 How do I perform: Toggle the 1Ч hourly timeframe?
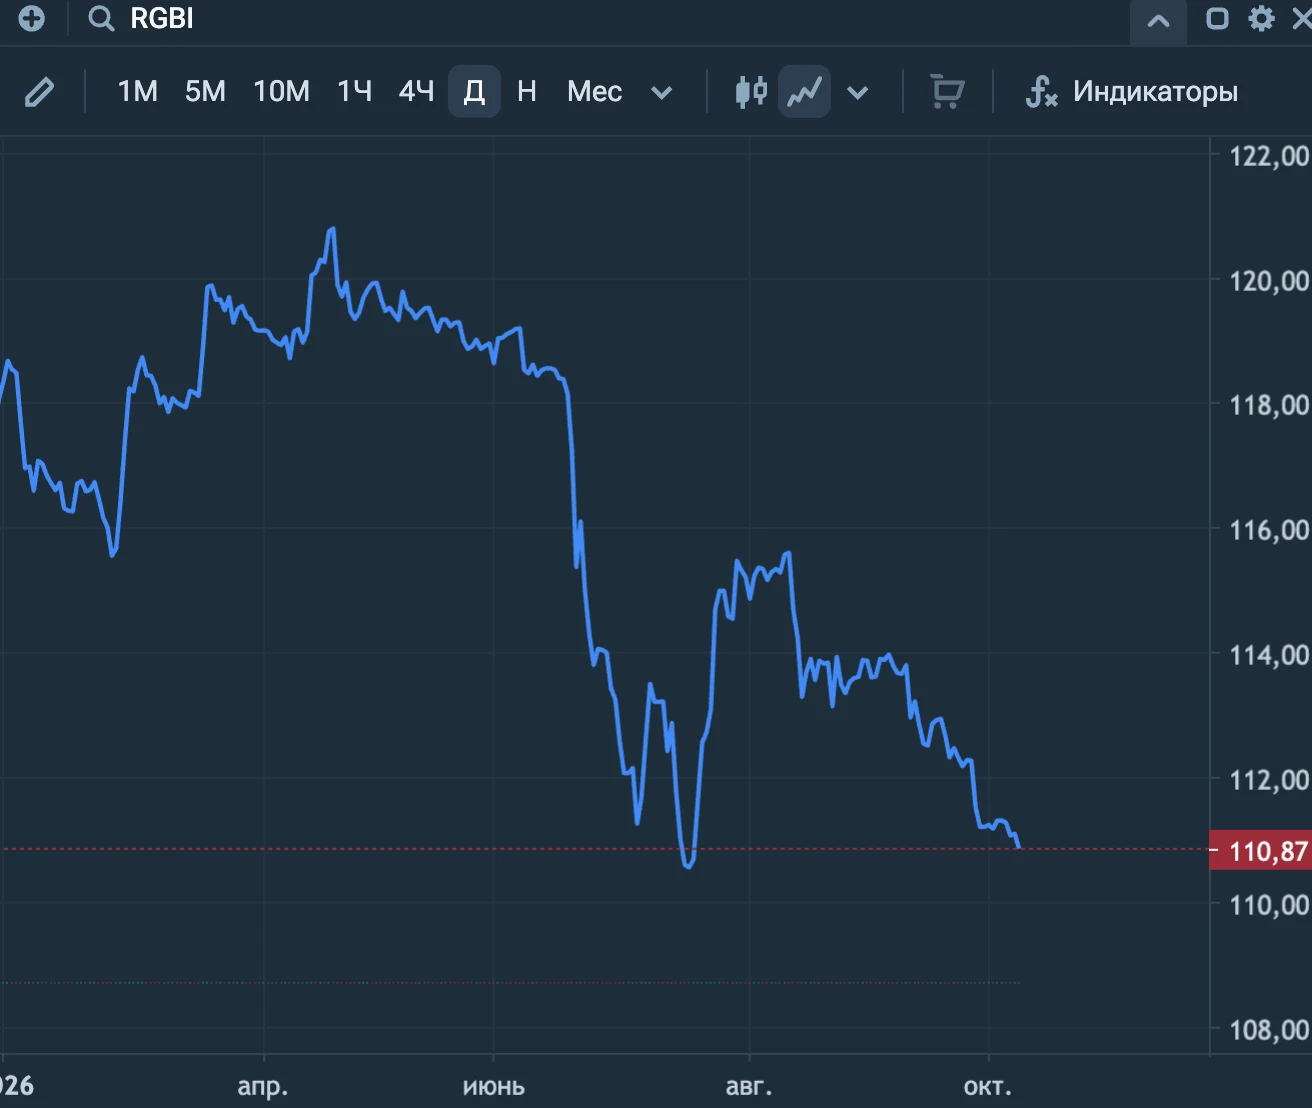(x=355, y=92)
